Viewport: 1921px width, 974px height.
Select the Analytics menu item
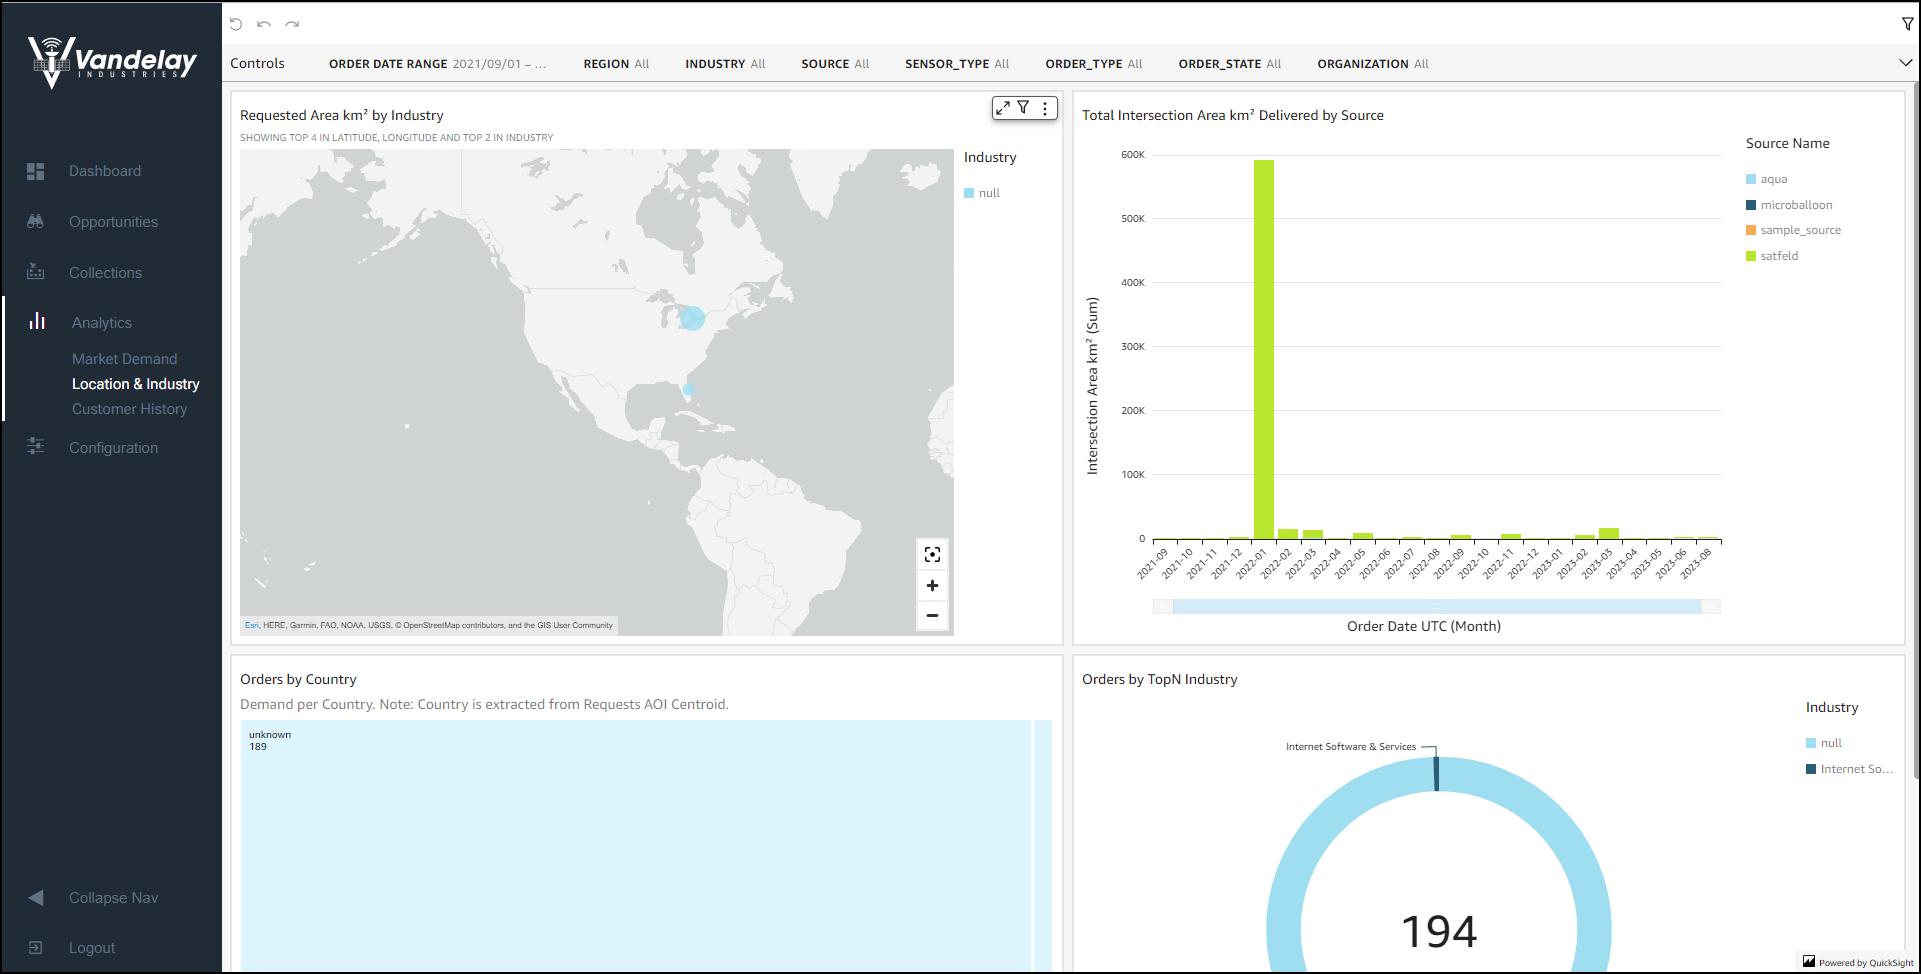102,323
